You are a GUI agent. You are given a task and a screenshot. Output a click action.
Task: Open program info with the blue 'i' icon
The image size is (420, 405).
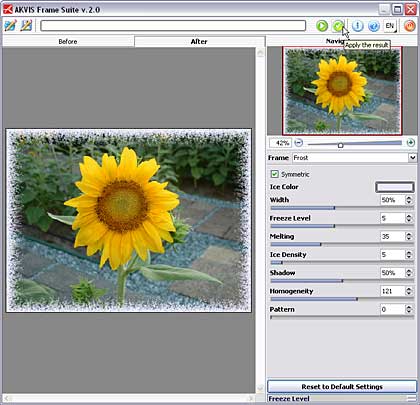[x=357, y=26]
